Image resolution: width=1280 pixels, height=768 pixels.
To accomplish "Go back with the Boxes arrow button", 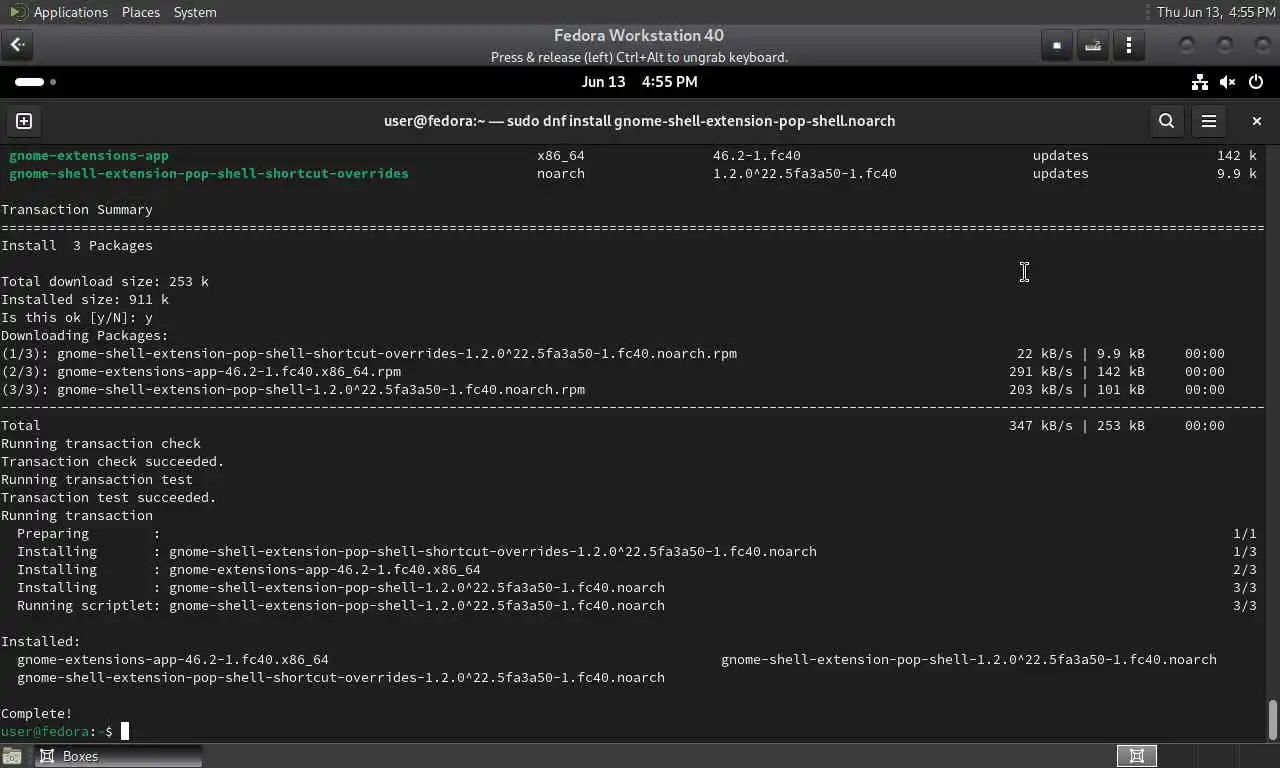I will coord(18,44).
